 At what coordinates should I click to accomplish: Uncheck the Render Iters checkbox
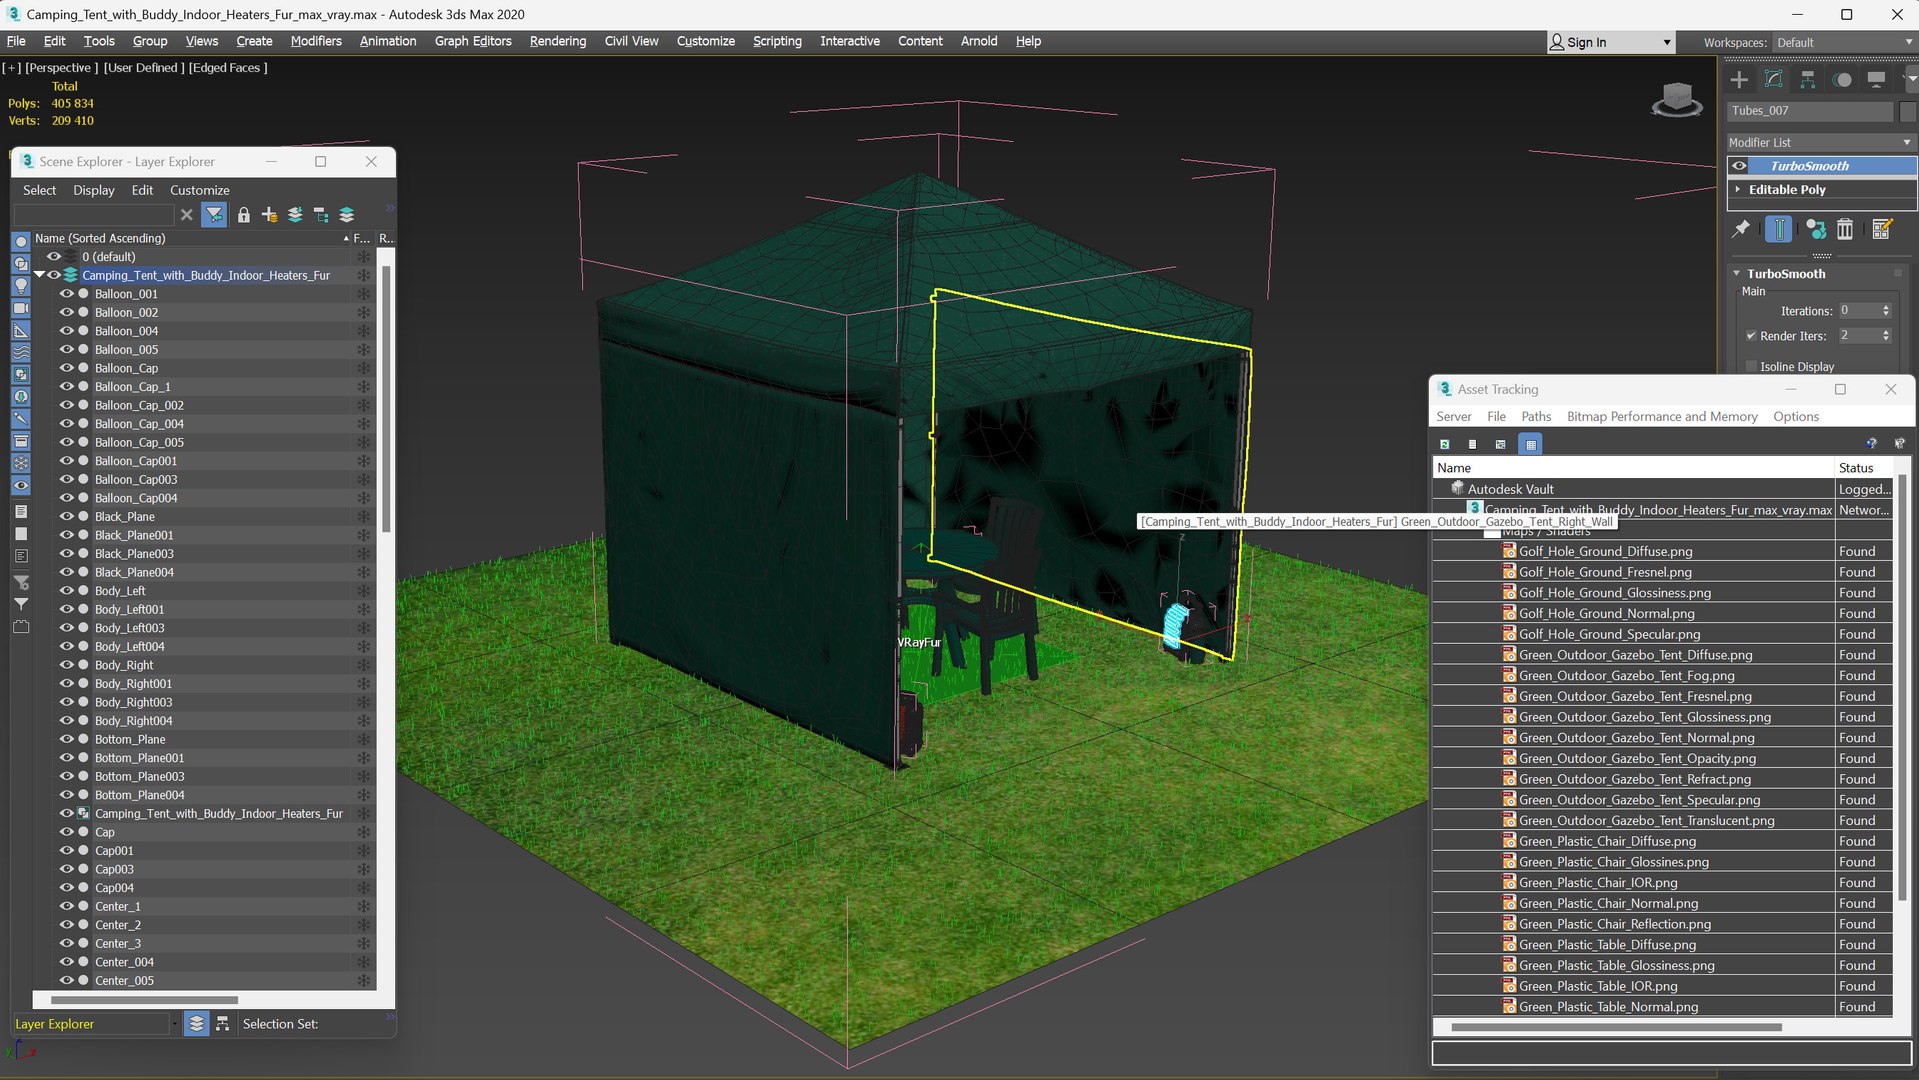(x=1751, y=336)
